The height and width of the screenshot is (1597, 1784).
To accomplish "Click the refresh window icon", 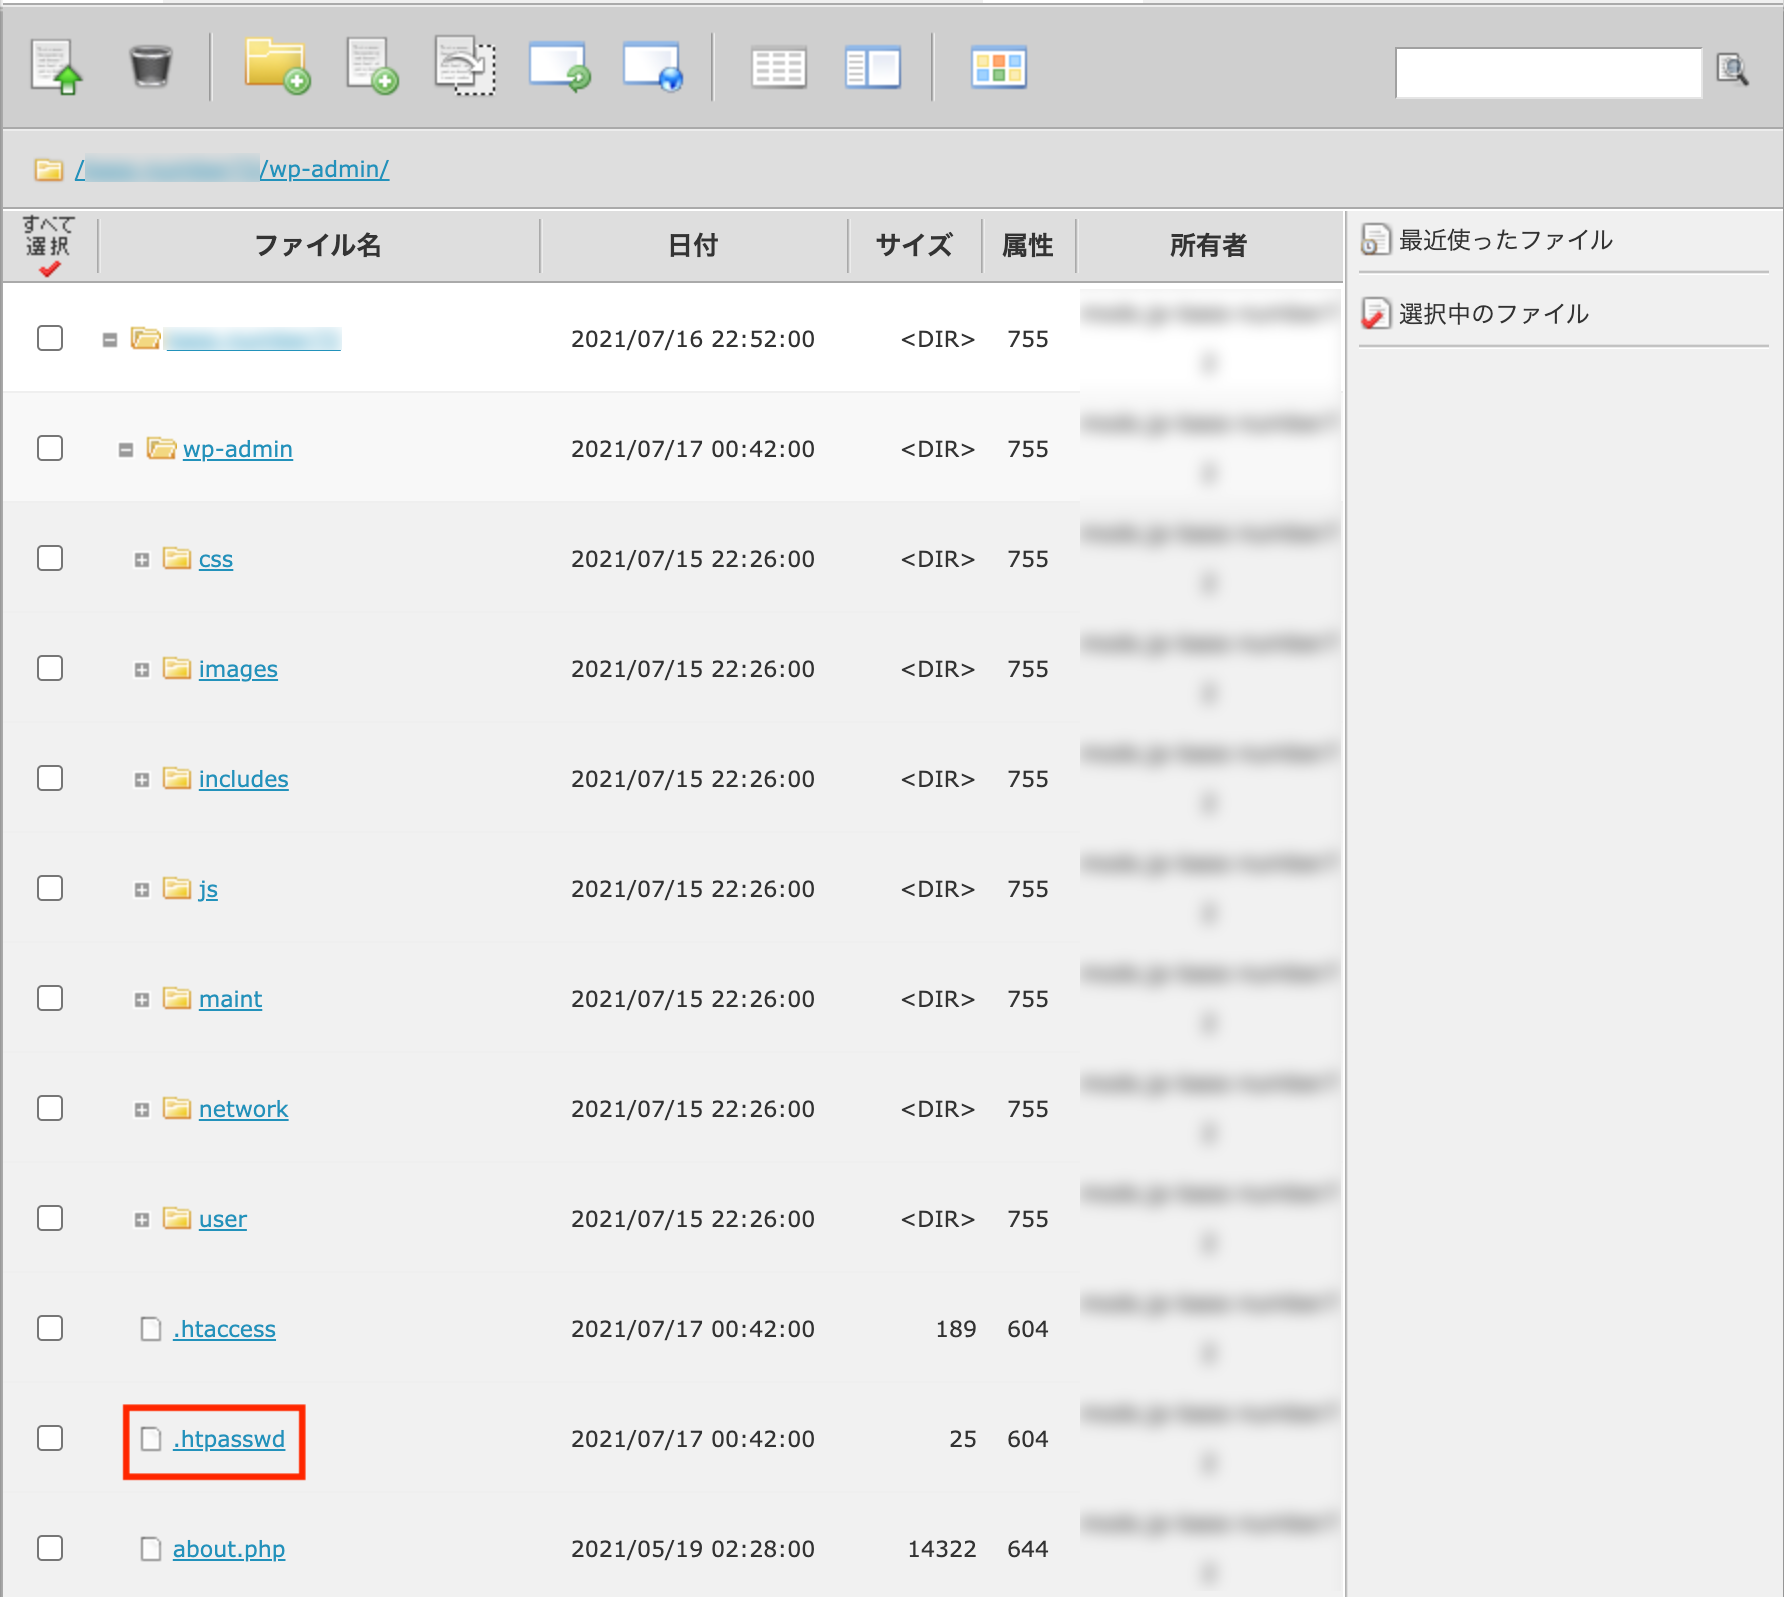I will pyautogui.click(x=559, y=67).
